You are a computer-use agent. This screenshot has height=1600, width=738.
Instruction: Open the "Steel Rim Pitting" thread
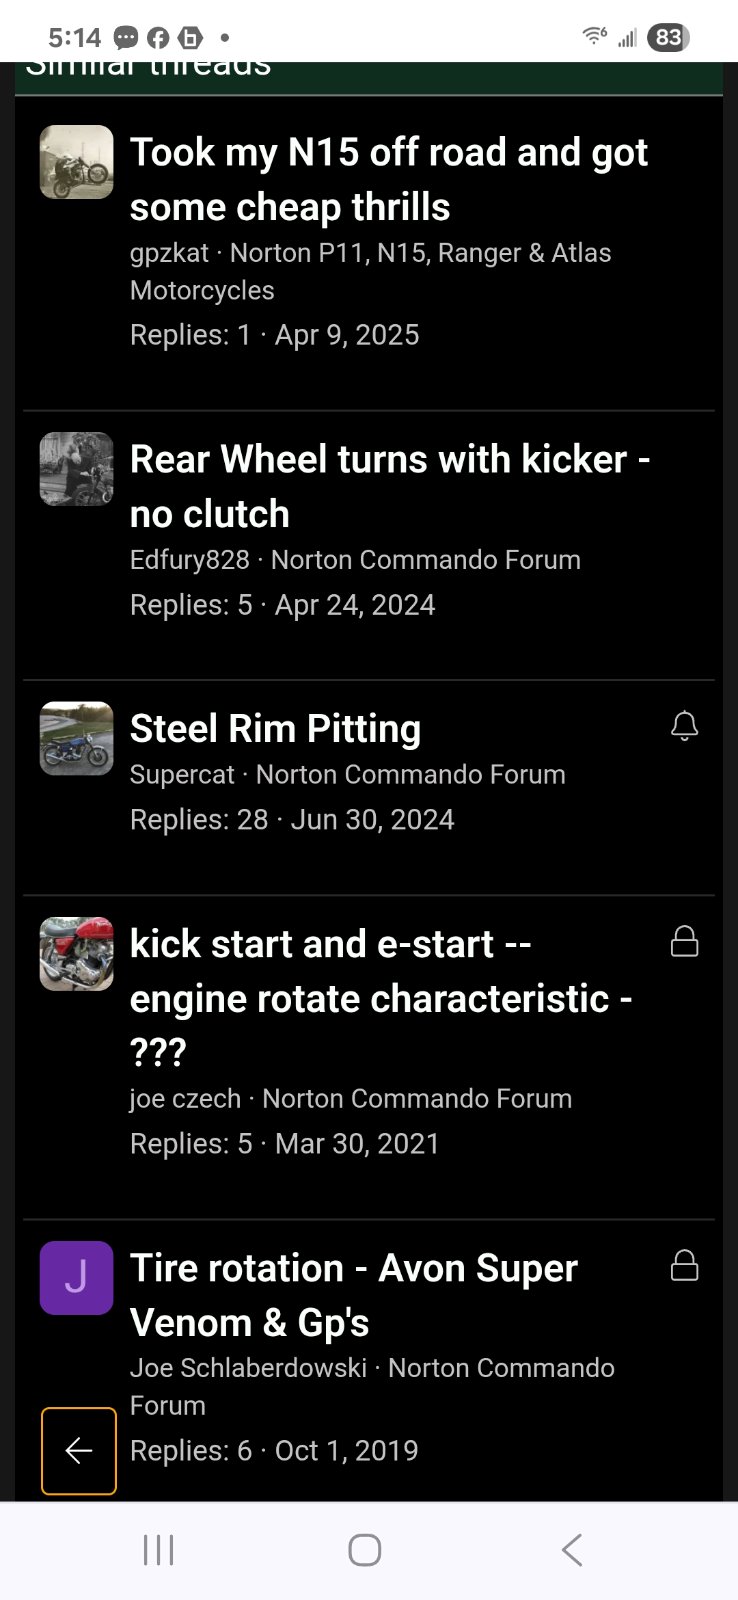(275, 729)
